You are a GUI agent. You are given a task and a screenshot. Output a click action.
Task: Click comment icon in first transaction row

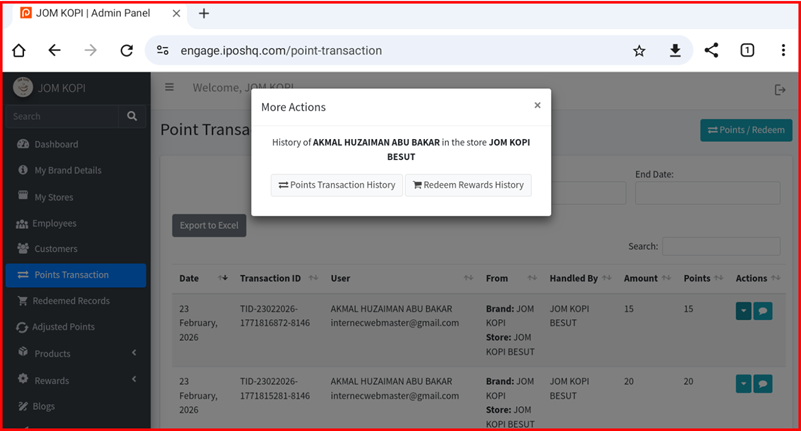[x=763, y=311]
